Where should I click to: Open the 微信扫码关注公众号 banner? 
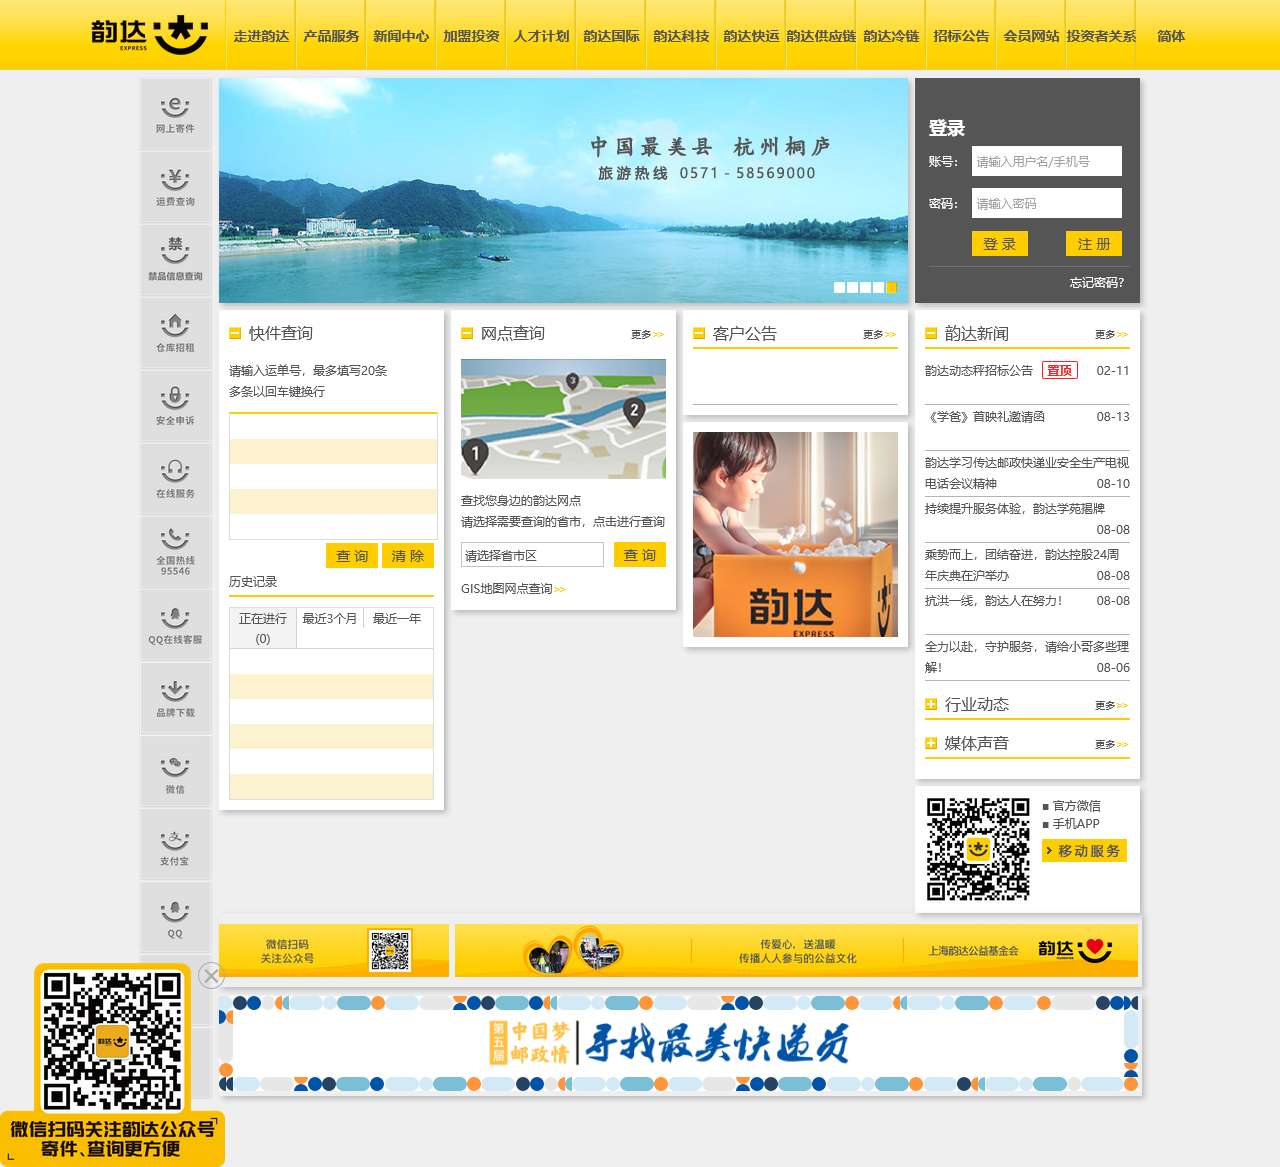[x=334, y=950]
